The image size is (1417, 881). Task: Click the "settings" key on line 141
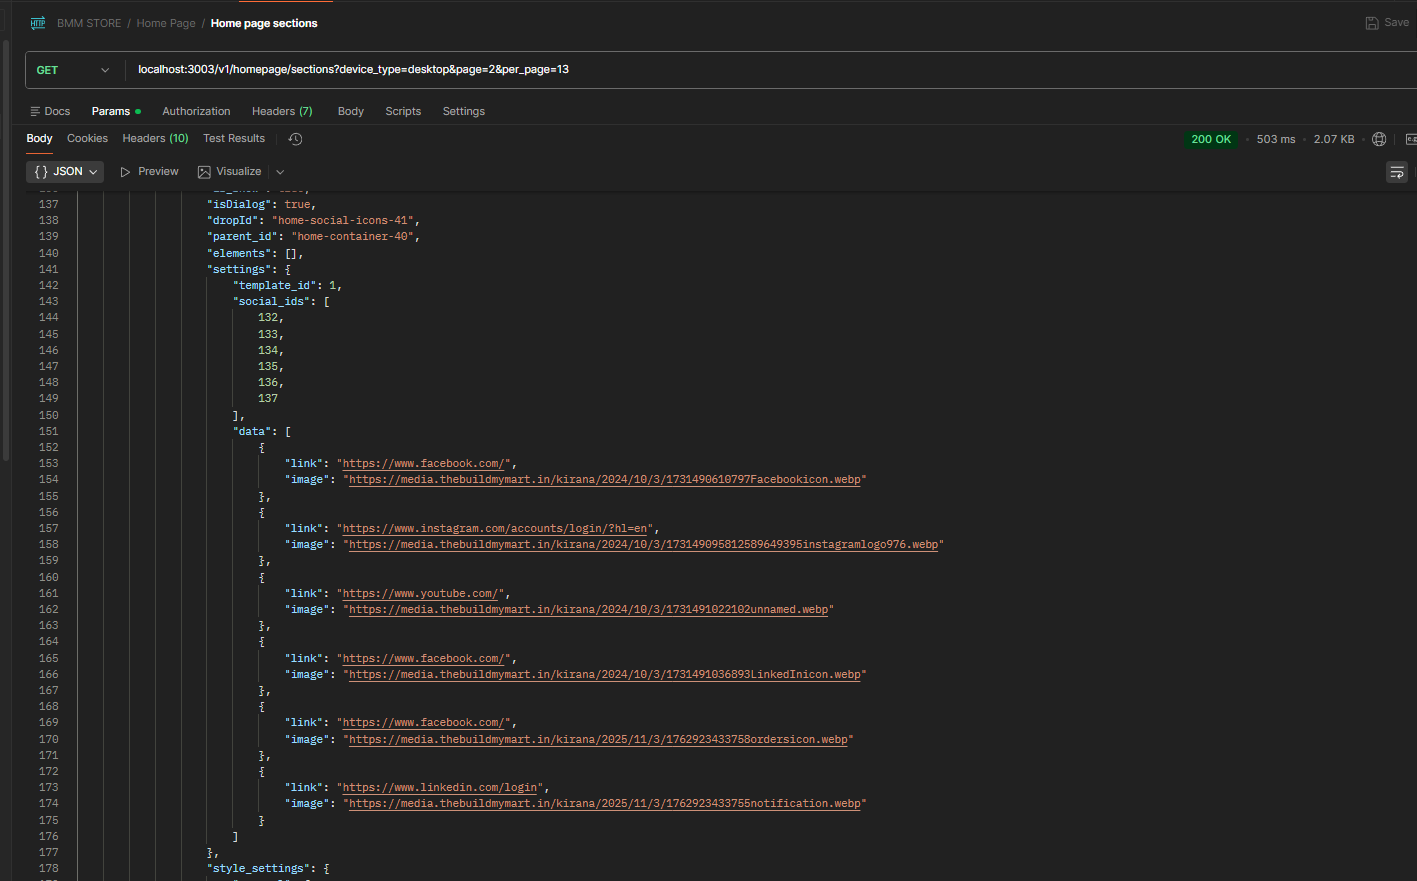pos(239,270)
